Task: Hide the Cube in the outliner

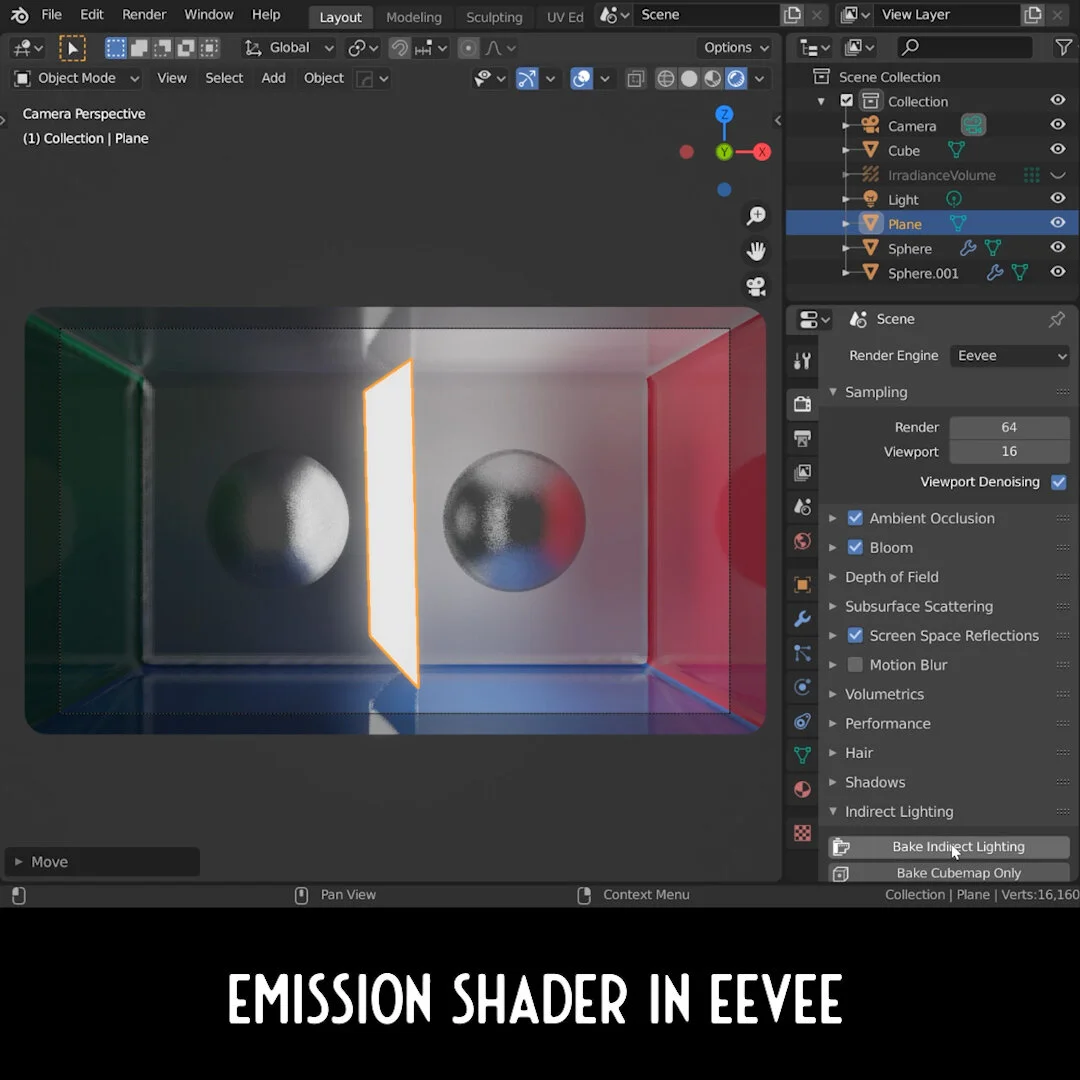Action: [x=1057, y=150]
